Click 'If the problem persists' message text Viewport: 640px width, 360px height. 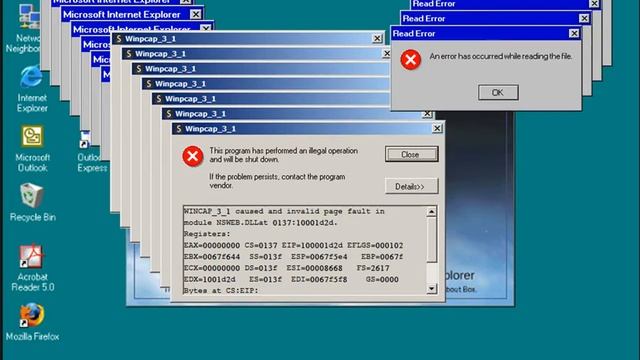(277, 181)
